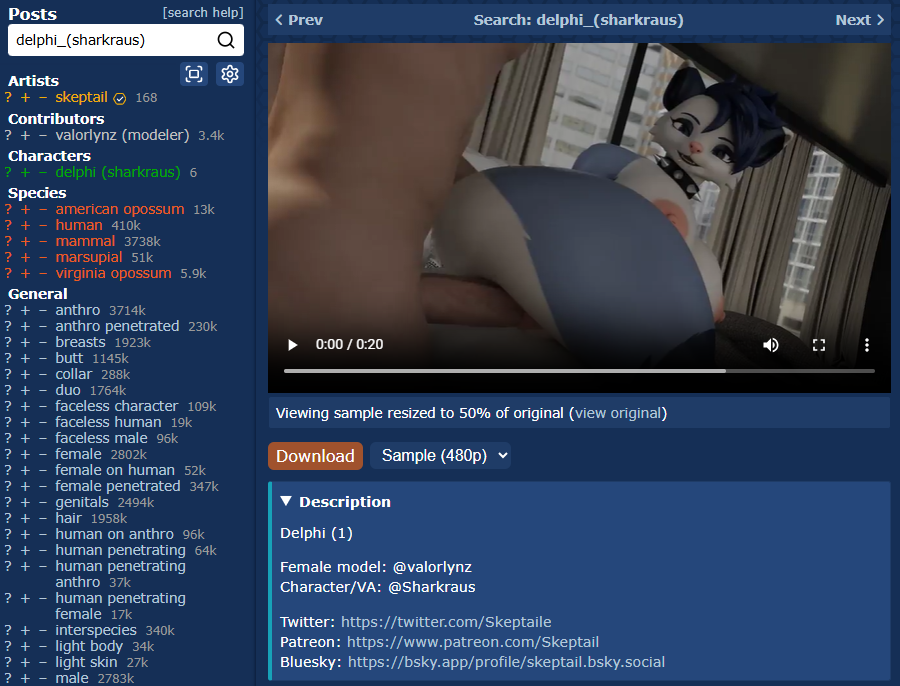Open the marsupial species tag
Image resolution: width=900 pixels, height=686 pixels.
pos(89,257)
